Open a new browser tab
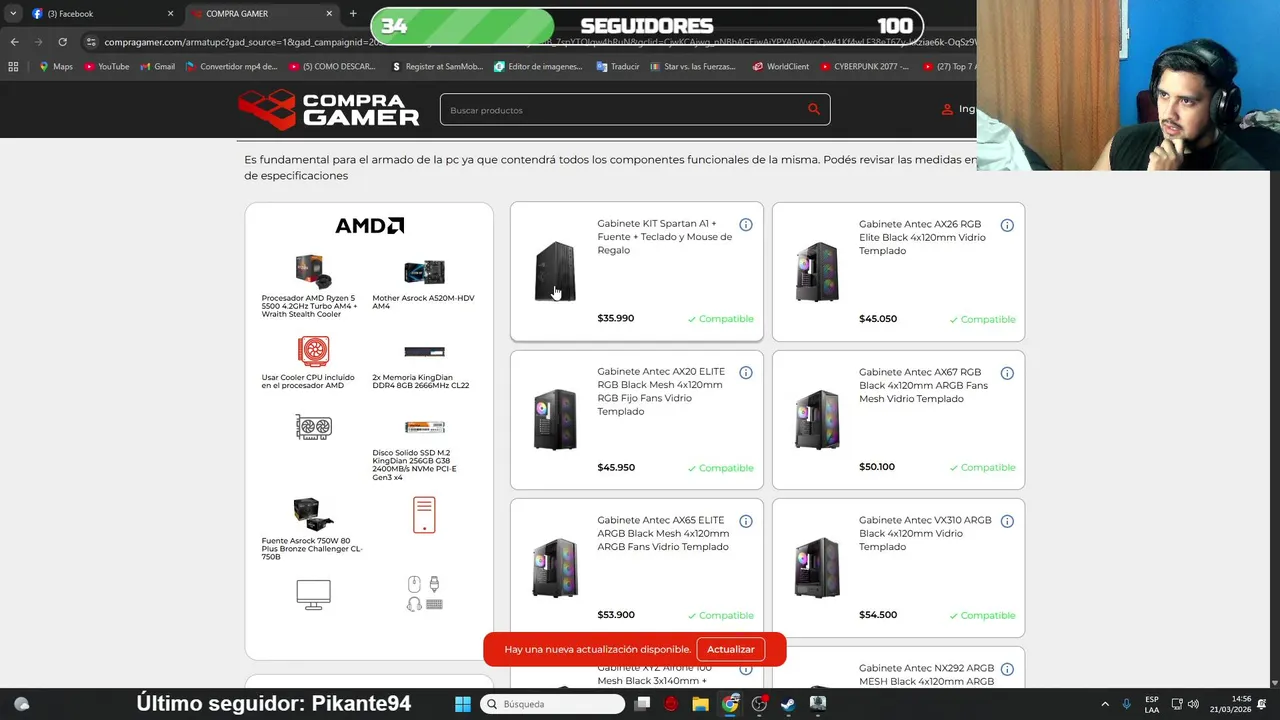The image size is (1280, 720). 353,14
